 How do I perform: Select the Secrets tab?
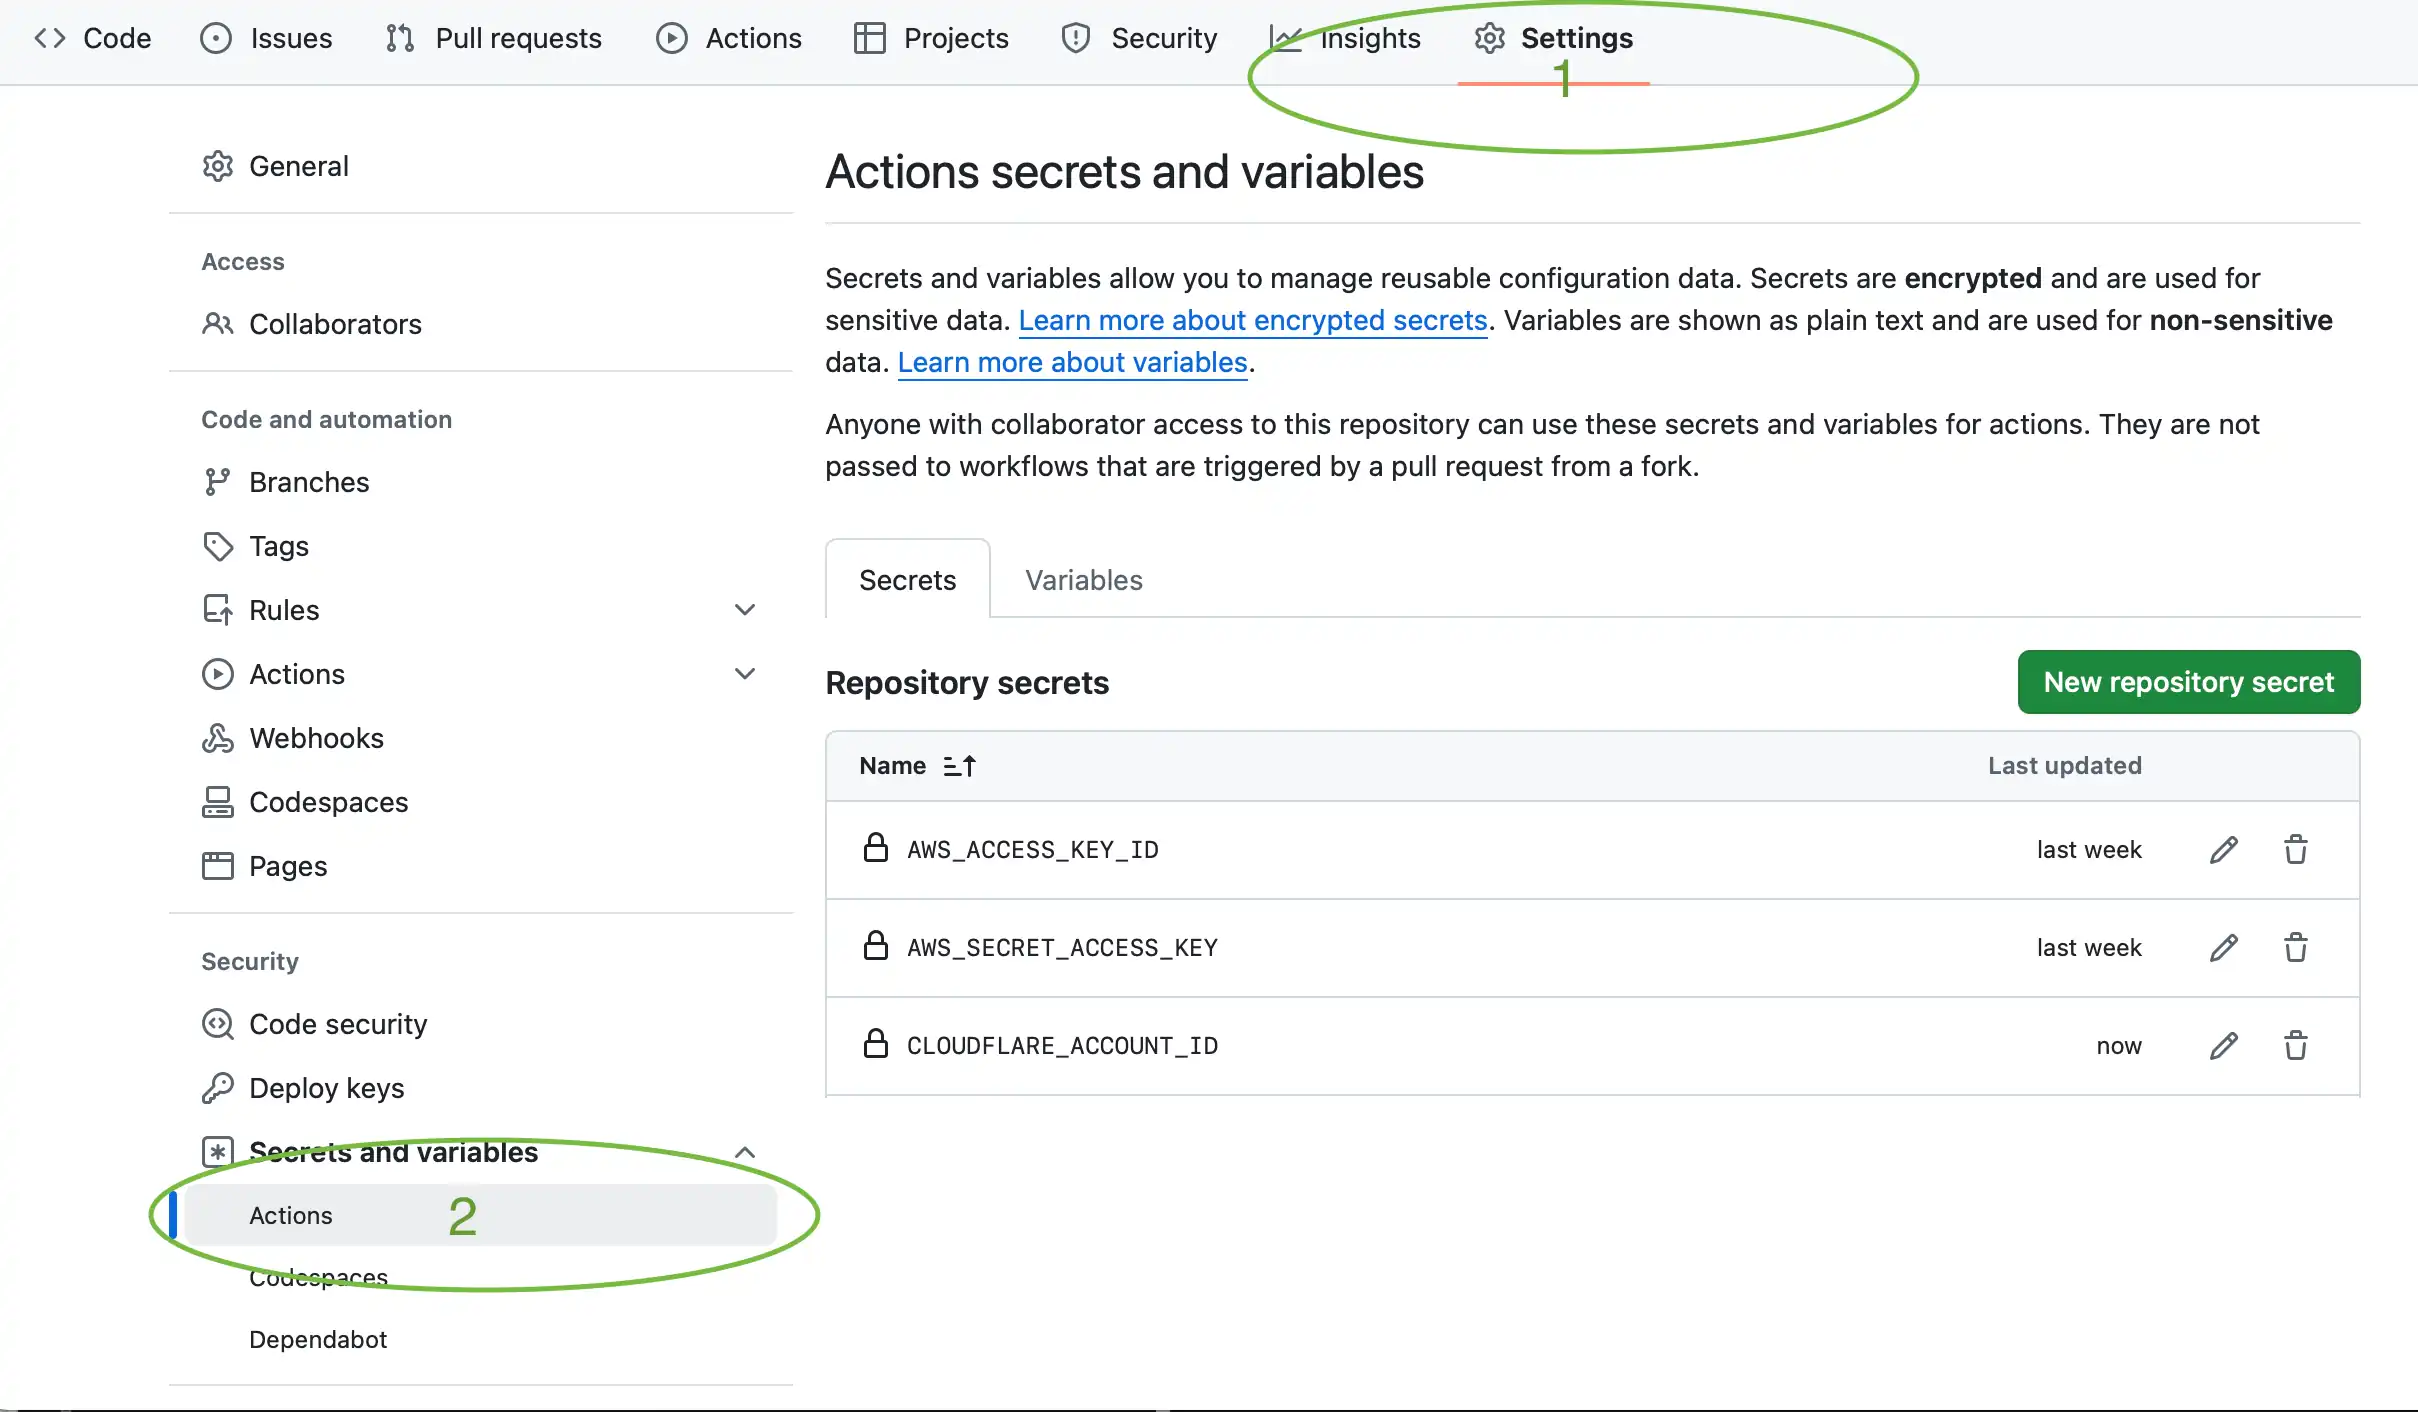pos(907,580)
